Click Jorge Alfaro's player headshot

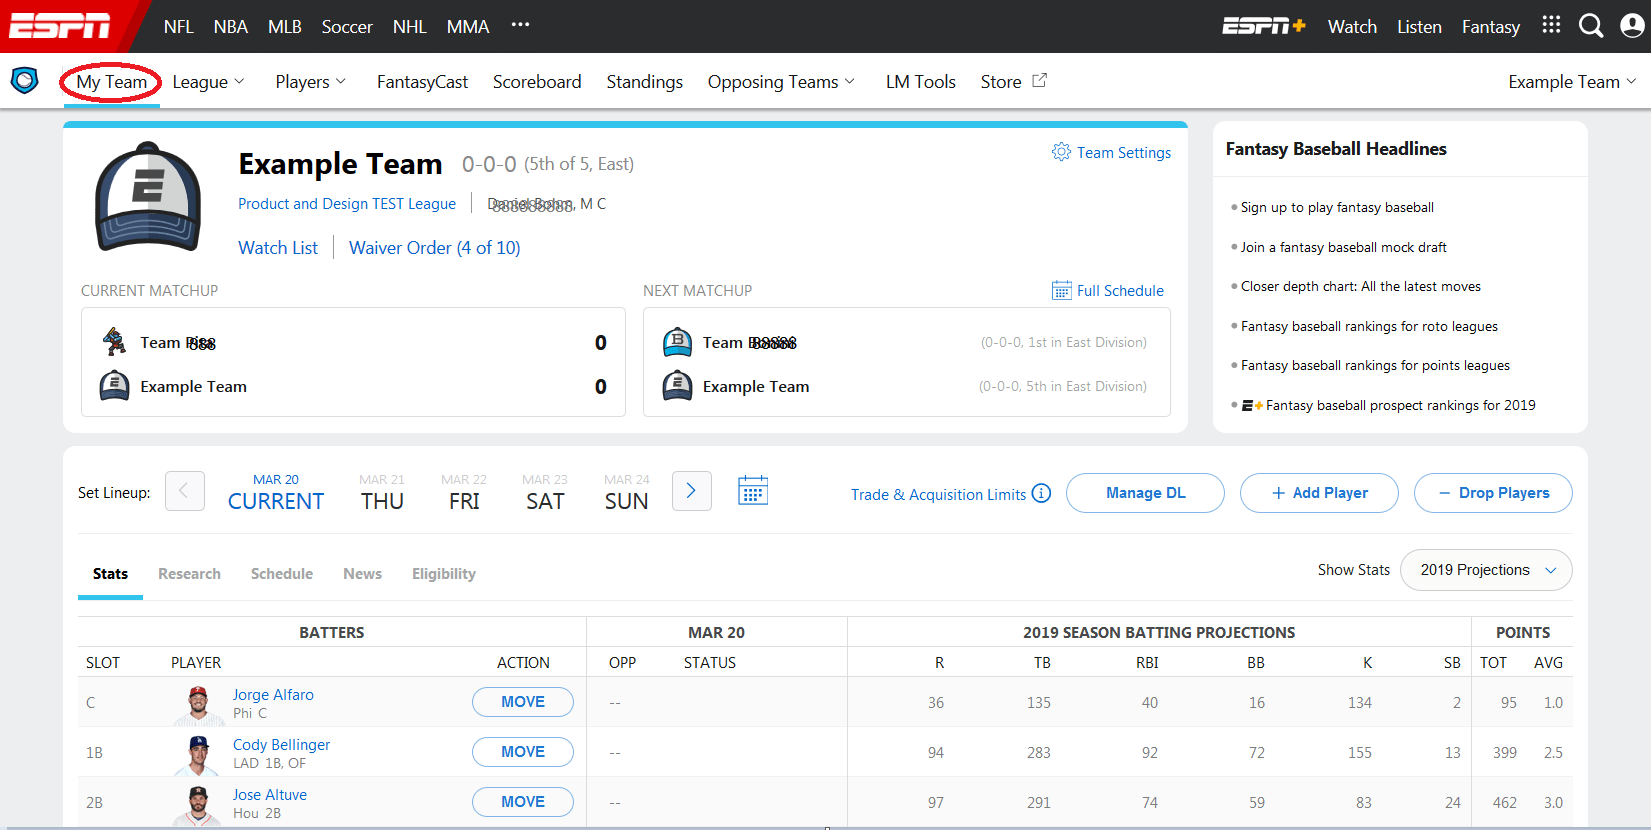click(198, 704)
